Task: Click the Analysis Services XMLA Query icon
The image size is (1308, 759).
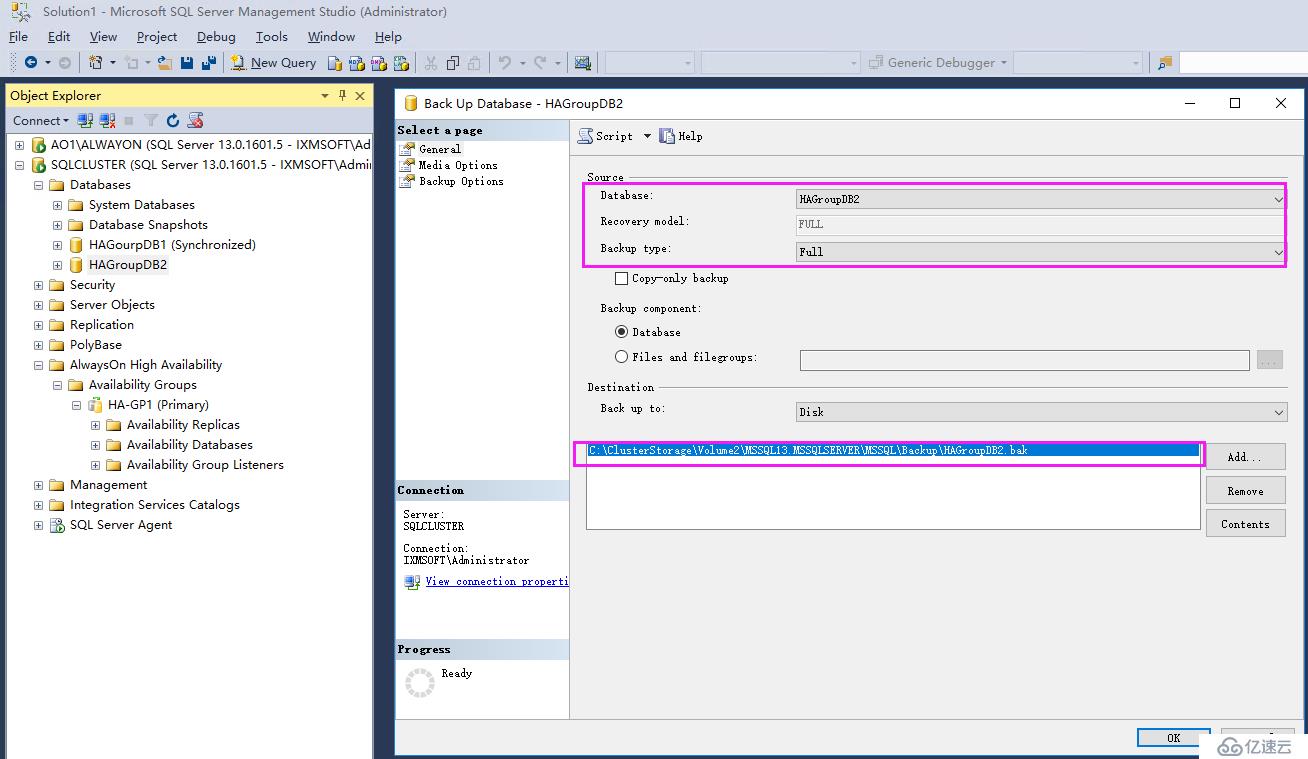Action: 401,62
